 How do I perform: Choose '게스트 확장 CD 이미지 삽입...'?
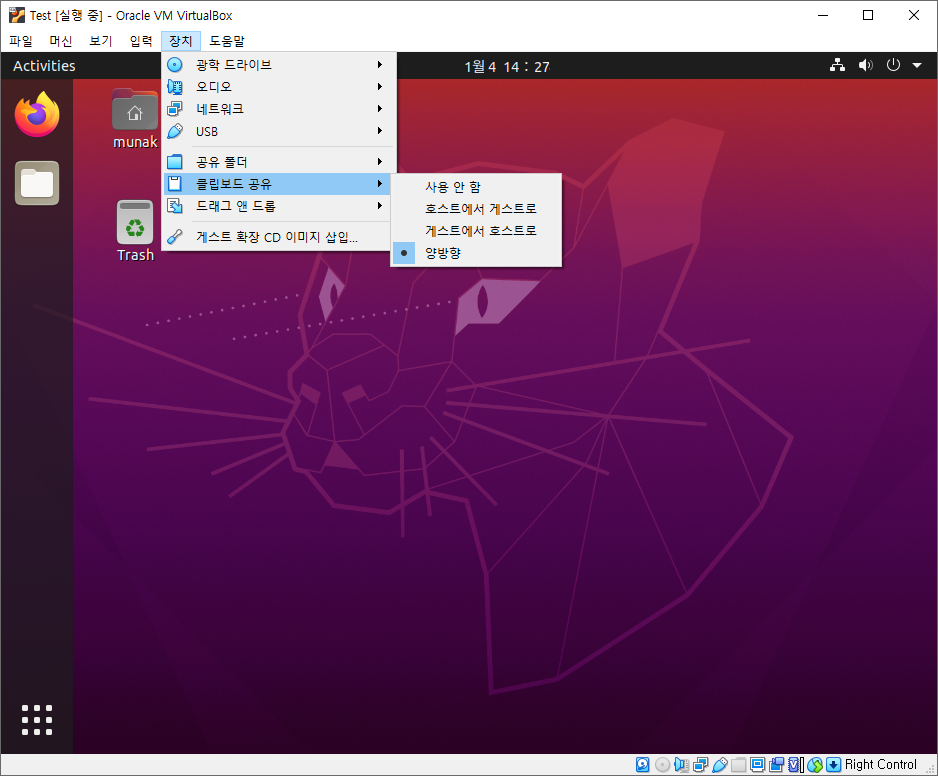click(278, 238)
